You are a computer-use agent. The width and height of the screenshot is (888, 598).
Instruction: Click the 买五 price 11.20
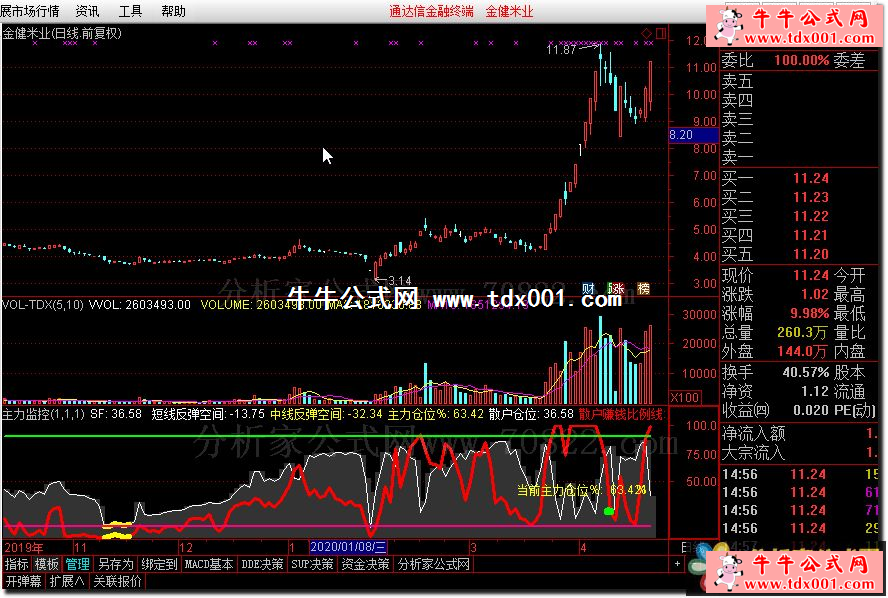pyautogui.click(x=810, y=254)
